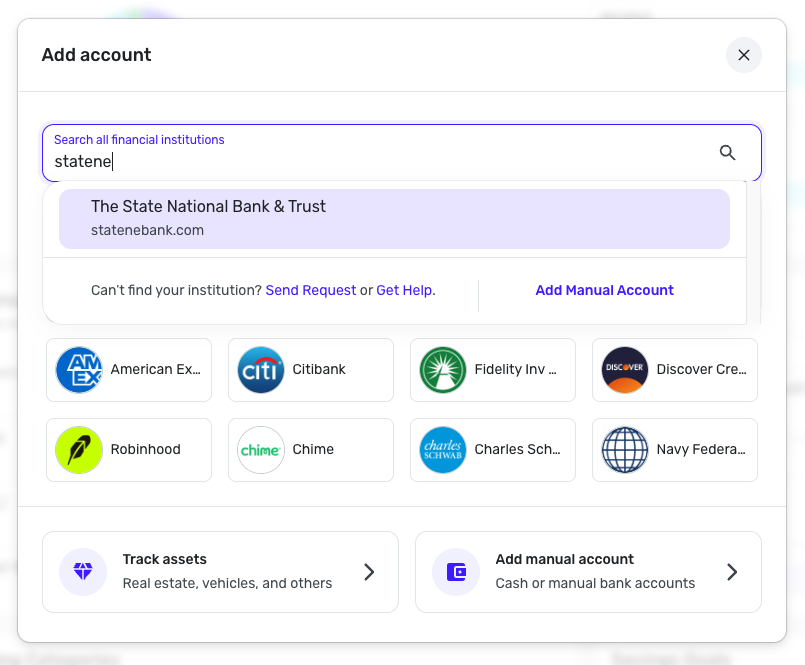Click the magnifying glass search icon
The width and height of the screenshot is (805, 665).
tap(727, 153)
